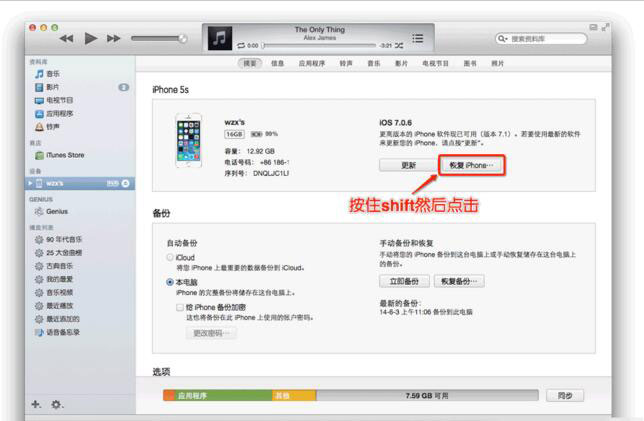
Task: Click the serial number DNQLJC1LI text
Action: coord(271,173)
